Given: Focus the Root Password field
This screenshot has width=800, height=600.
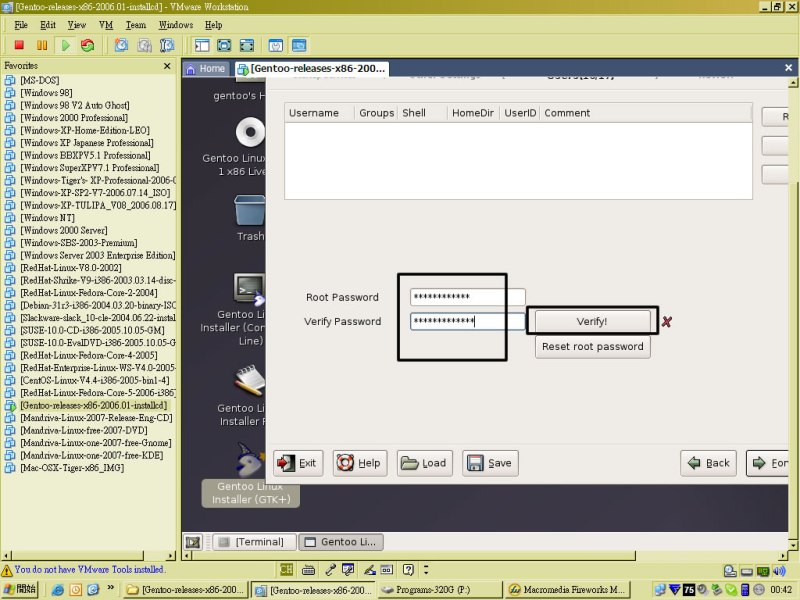Looking at the screenshot, I should click(467, 297).
